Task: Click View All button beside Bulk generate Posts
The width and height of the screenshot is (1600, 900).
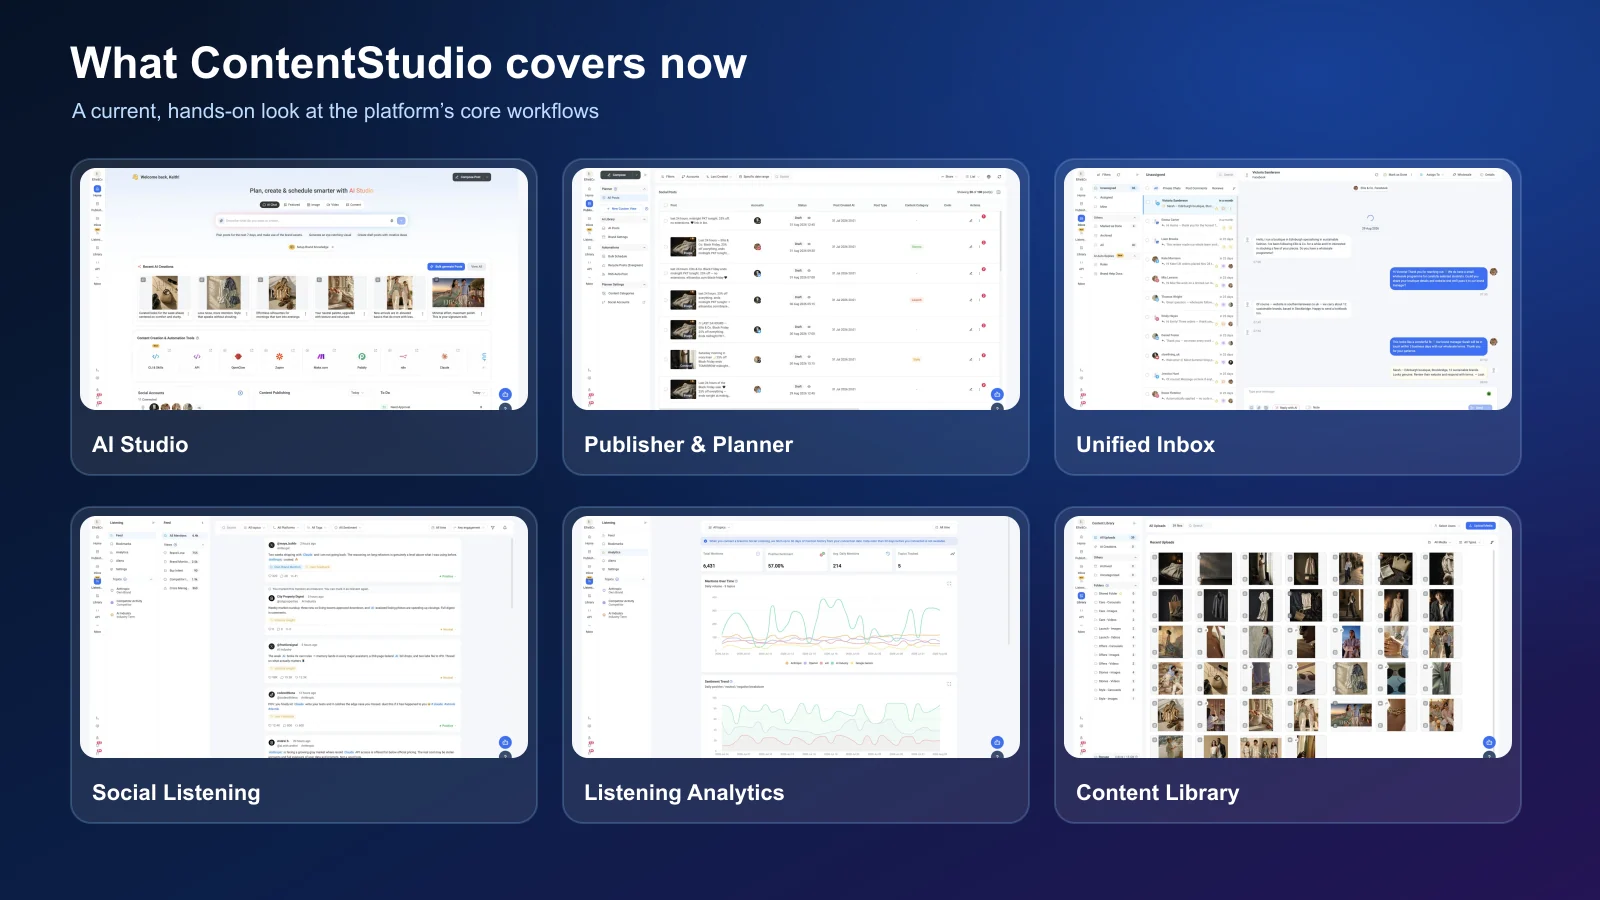Action: (477, 266)
